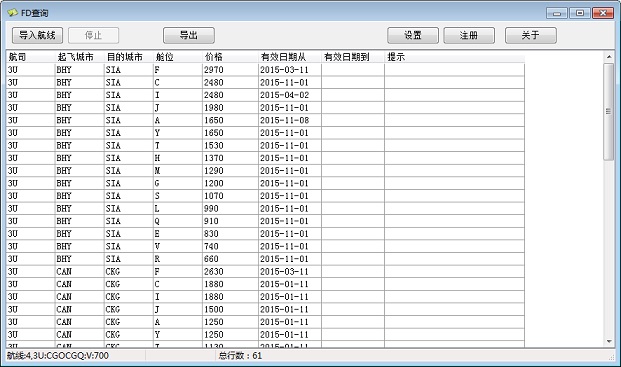Select price cell 1070
This screenshot has width=621, height=367.
point(230,196)
